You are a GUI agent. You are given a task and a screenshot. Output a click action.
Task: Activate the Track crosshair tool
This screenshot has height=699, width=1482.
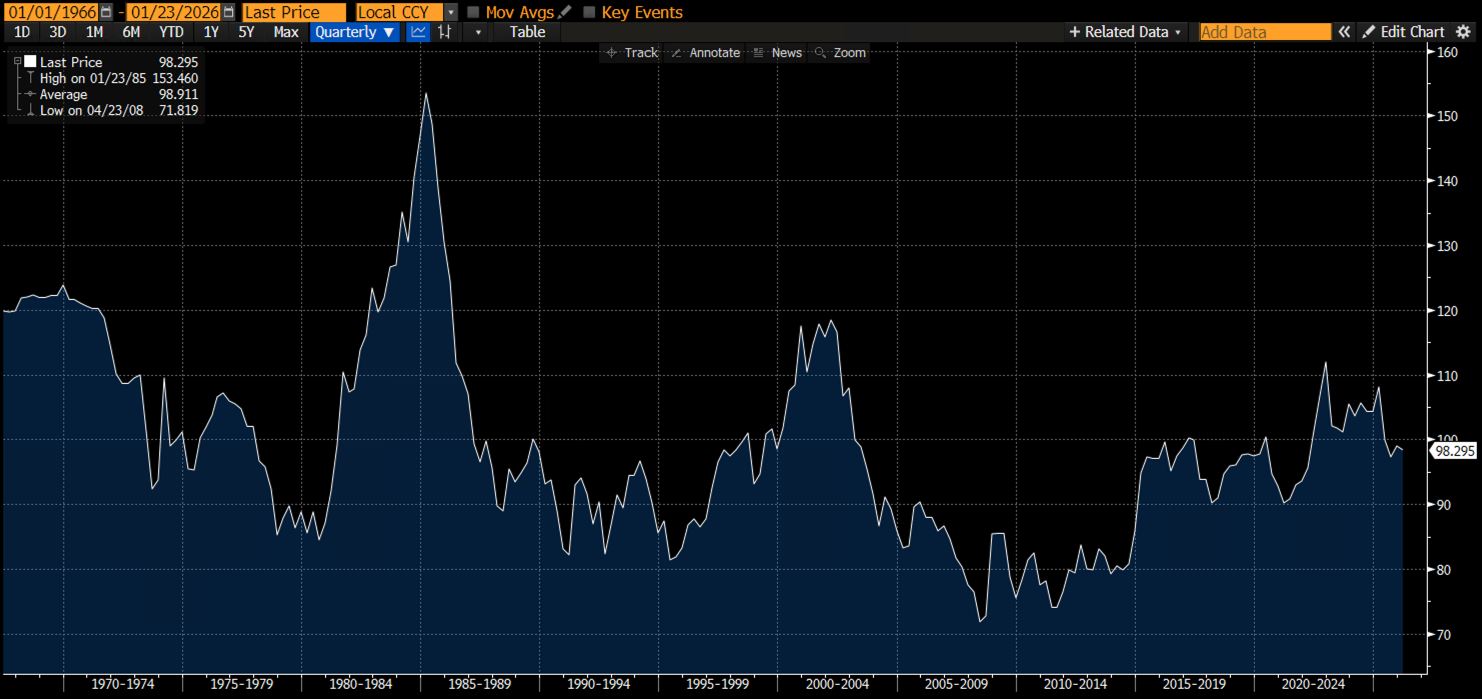pyautogui.click(x=632, y=53)
